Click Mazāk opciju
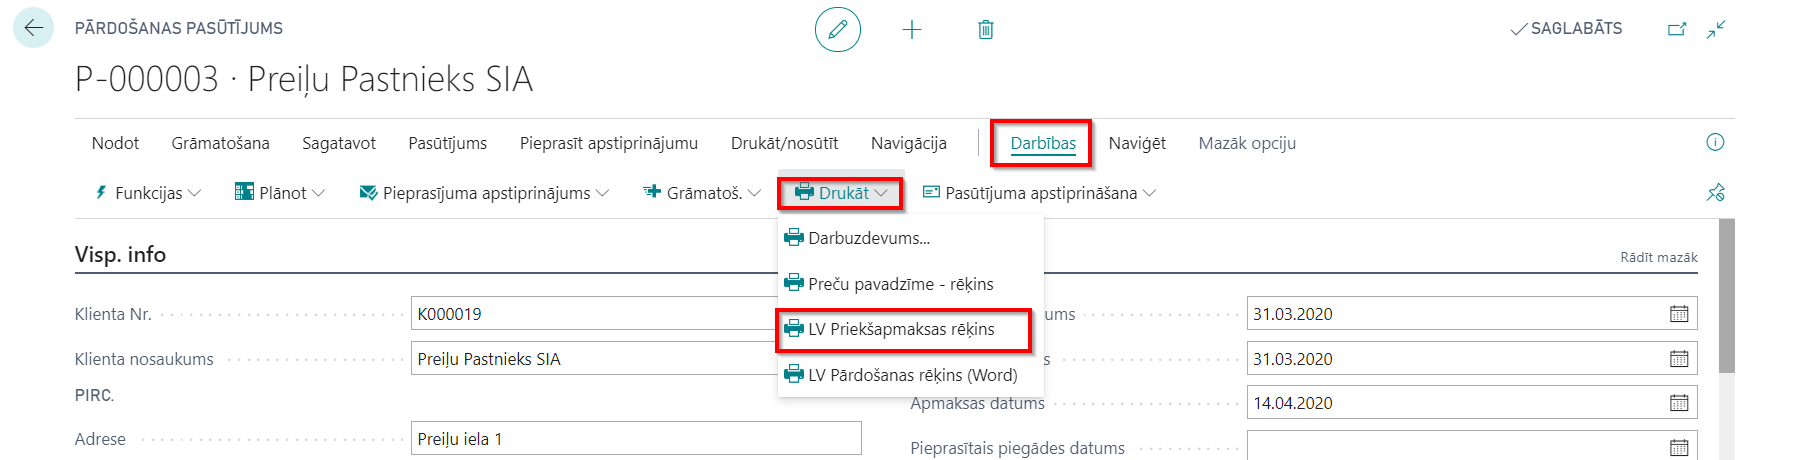The width and height of the screenshot is (1793, 460). click(1247, 143)
